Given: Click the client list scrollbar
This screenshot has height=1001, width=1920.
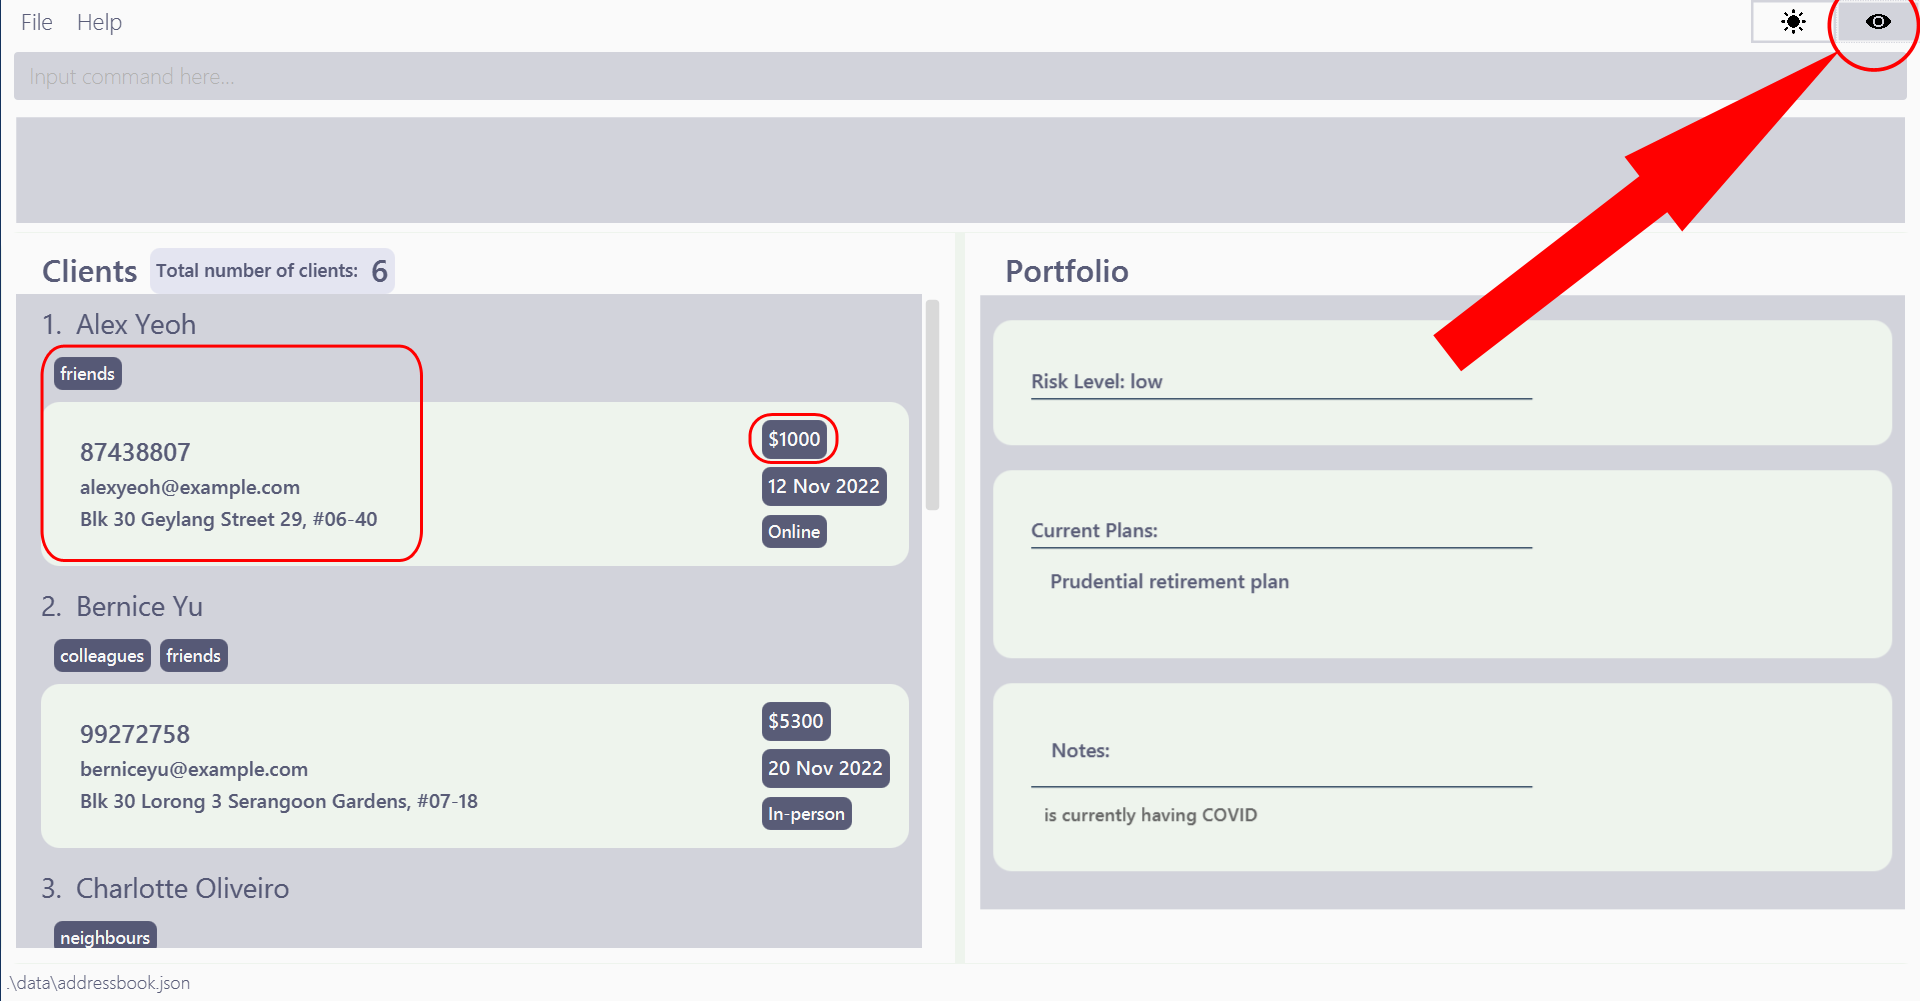Looking at the screenshot, I should click(x=932, y=405).
